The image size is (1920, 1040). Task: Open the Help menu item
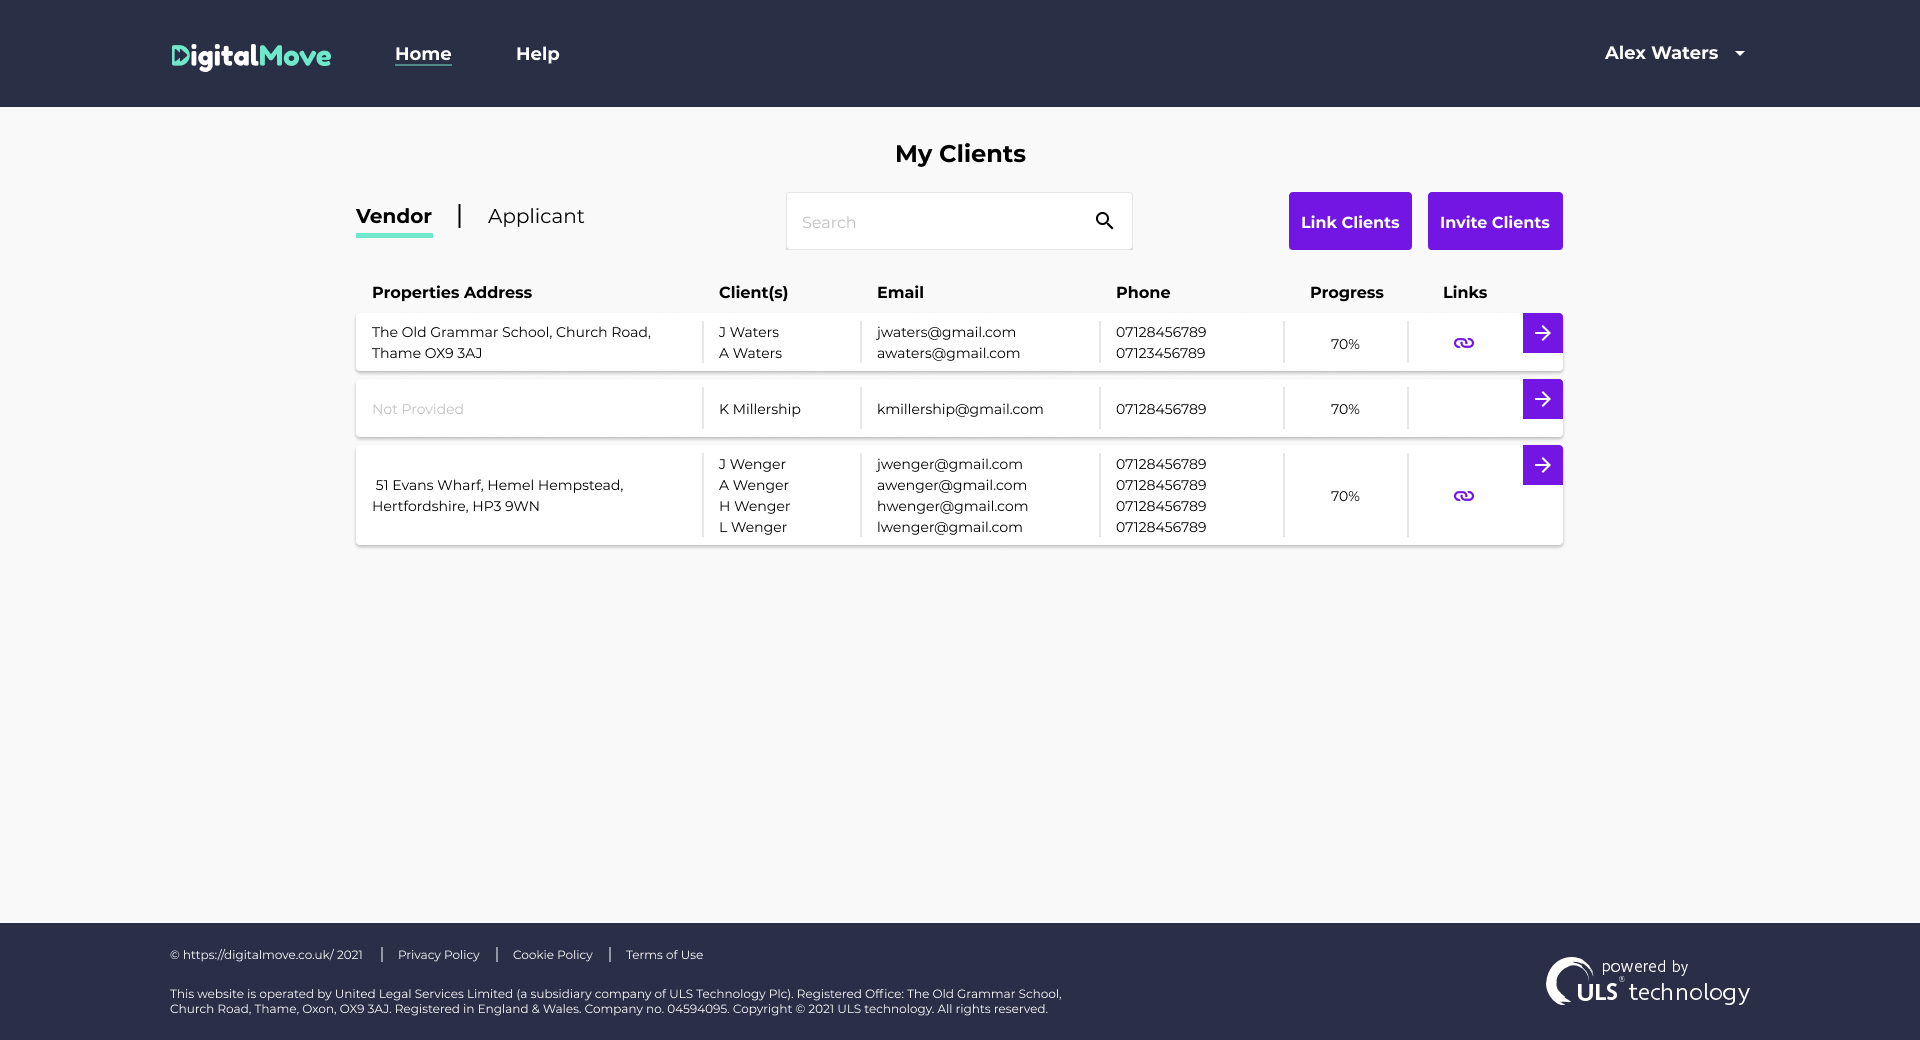[x=537, y=54]
